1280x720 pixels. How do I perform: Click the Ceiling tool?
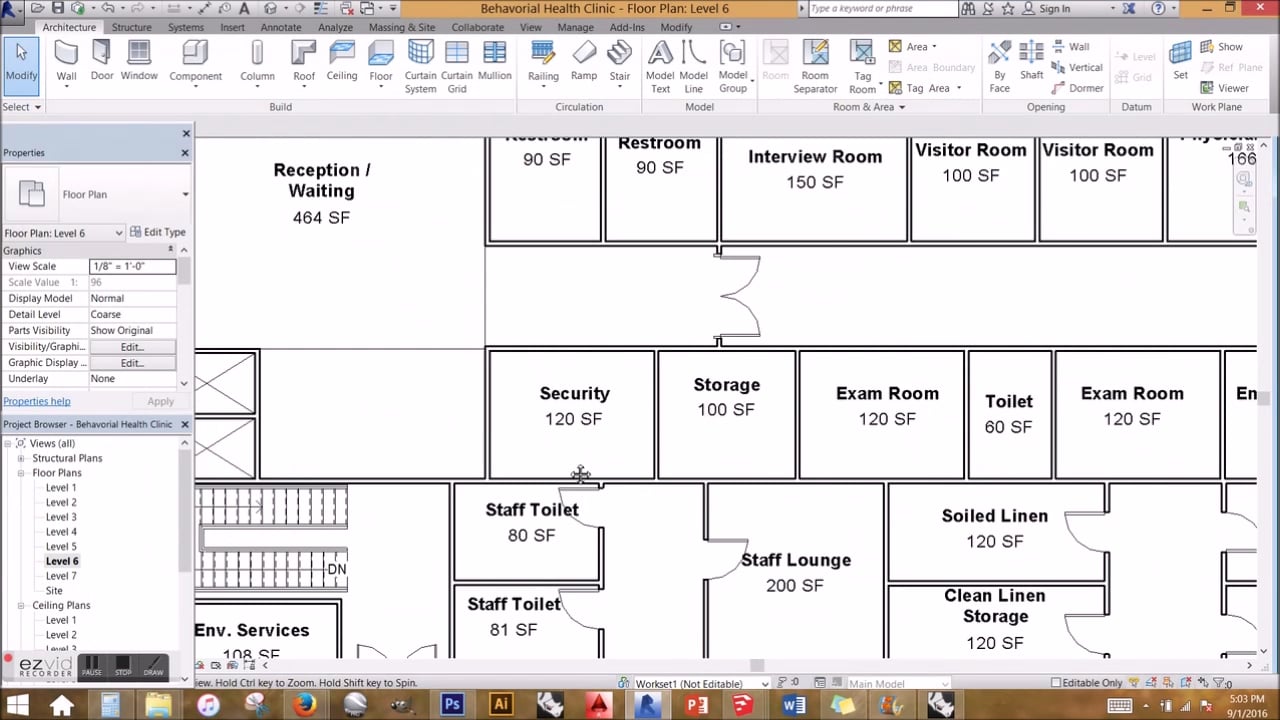(342, 62)
